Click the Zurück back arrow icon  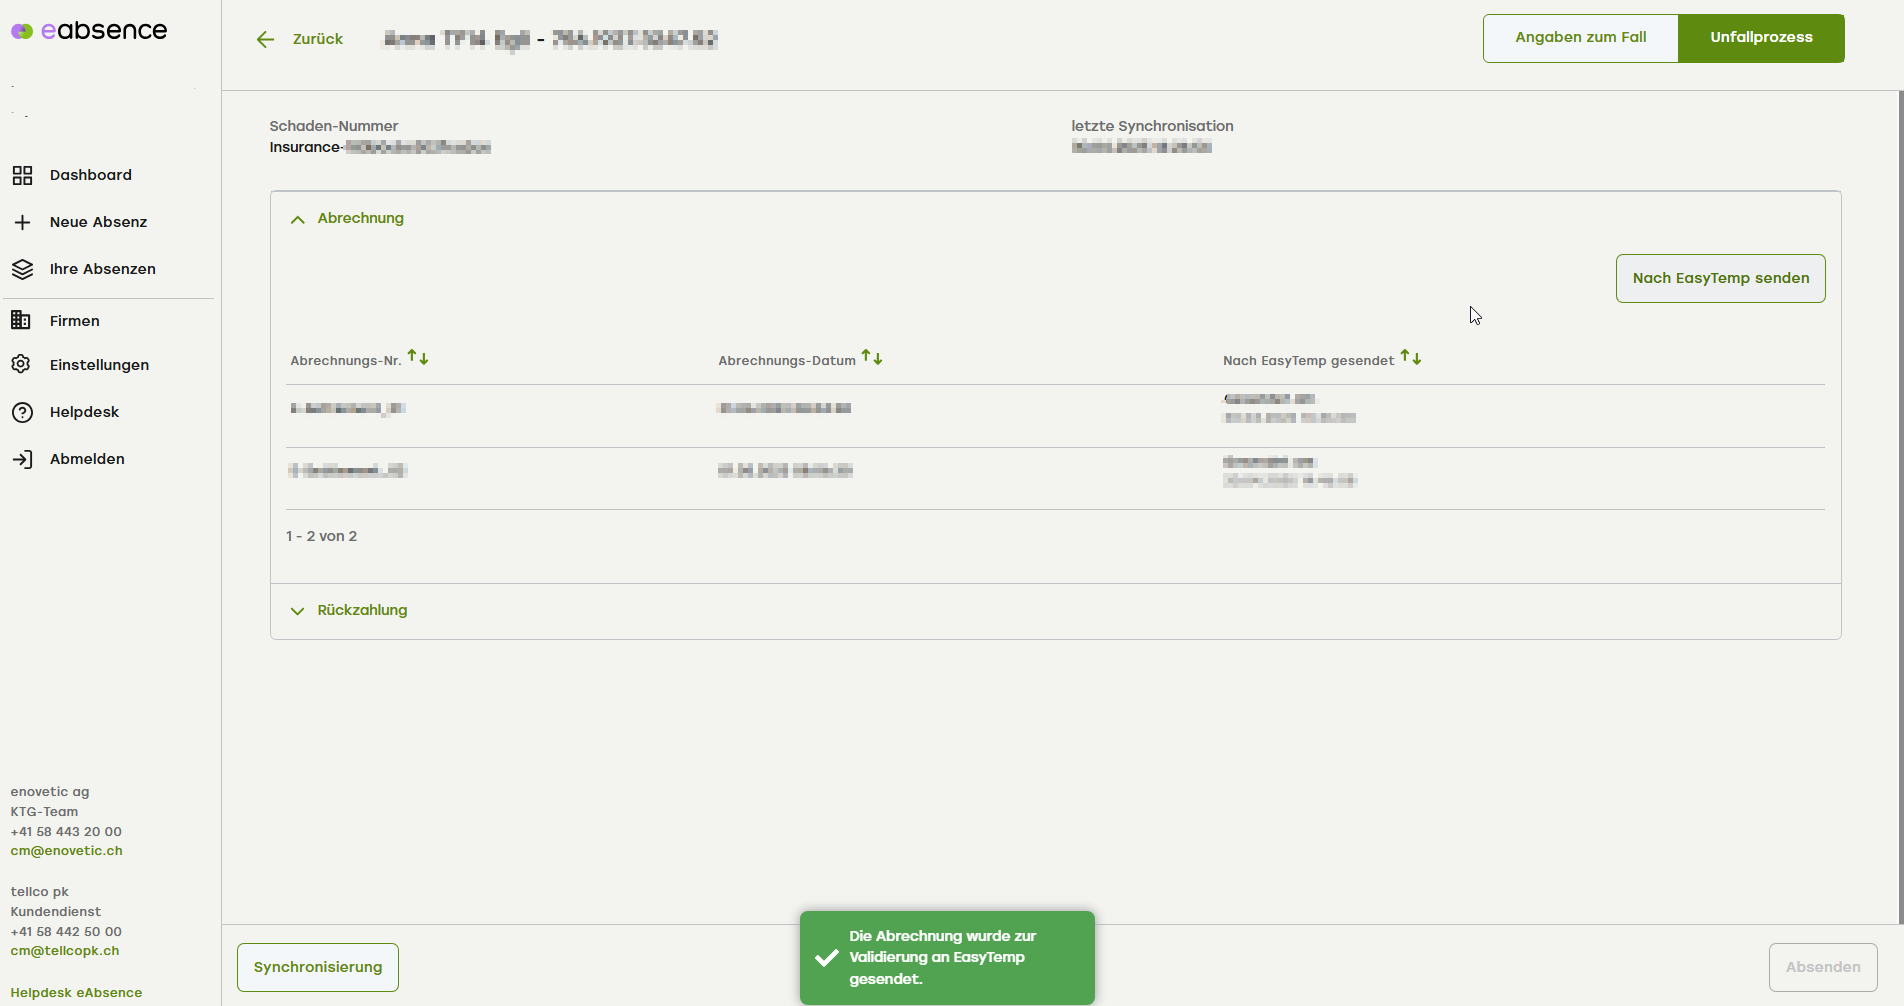265,39
